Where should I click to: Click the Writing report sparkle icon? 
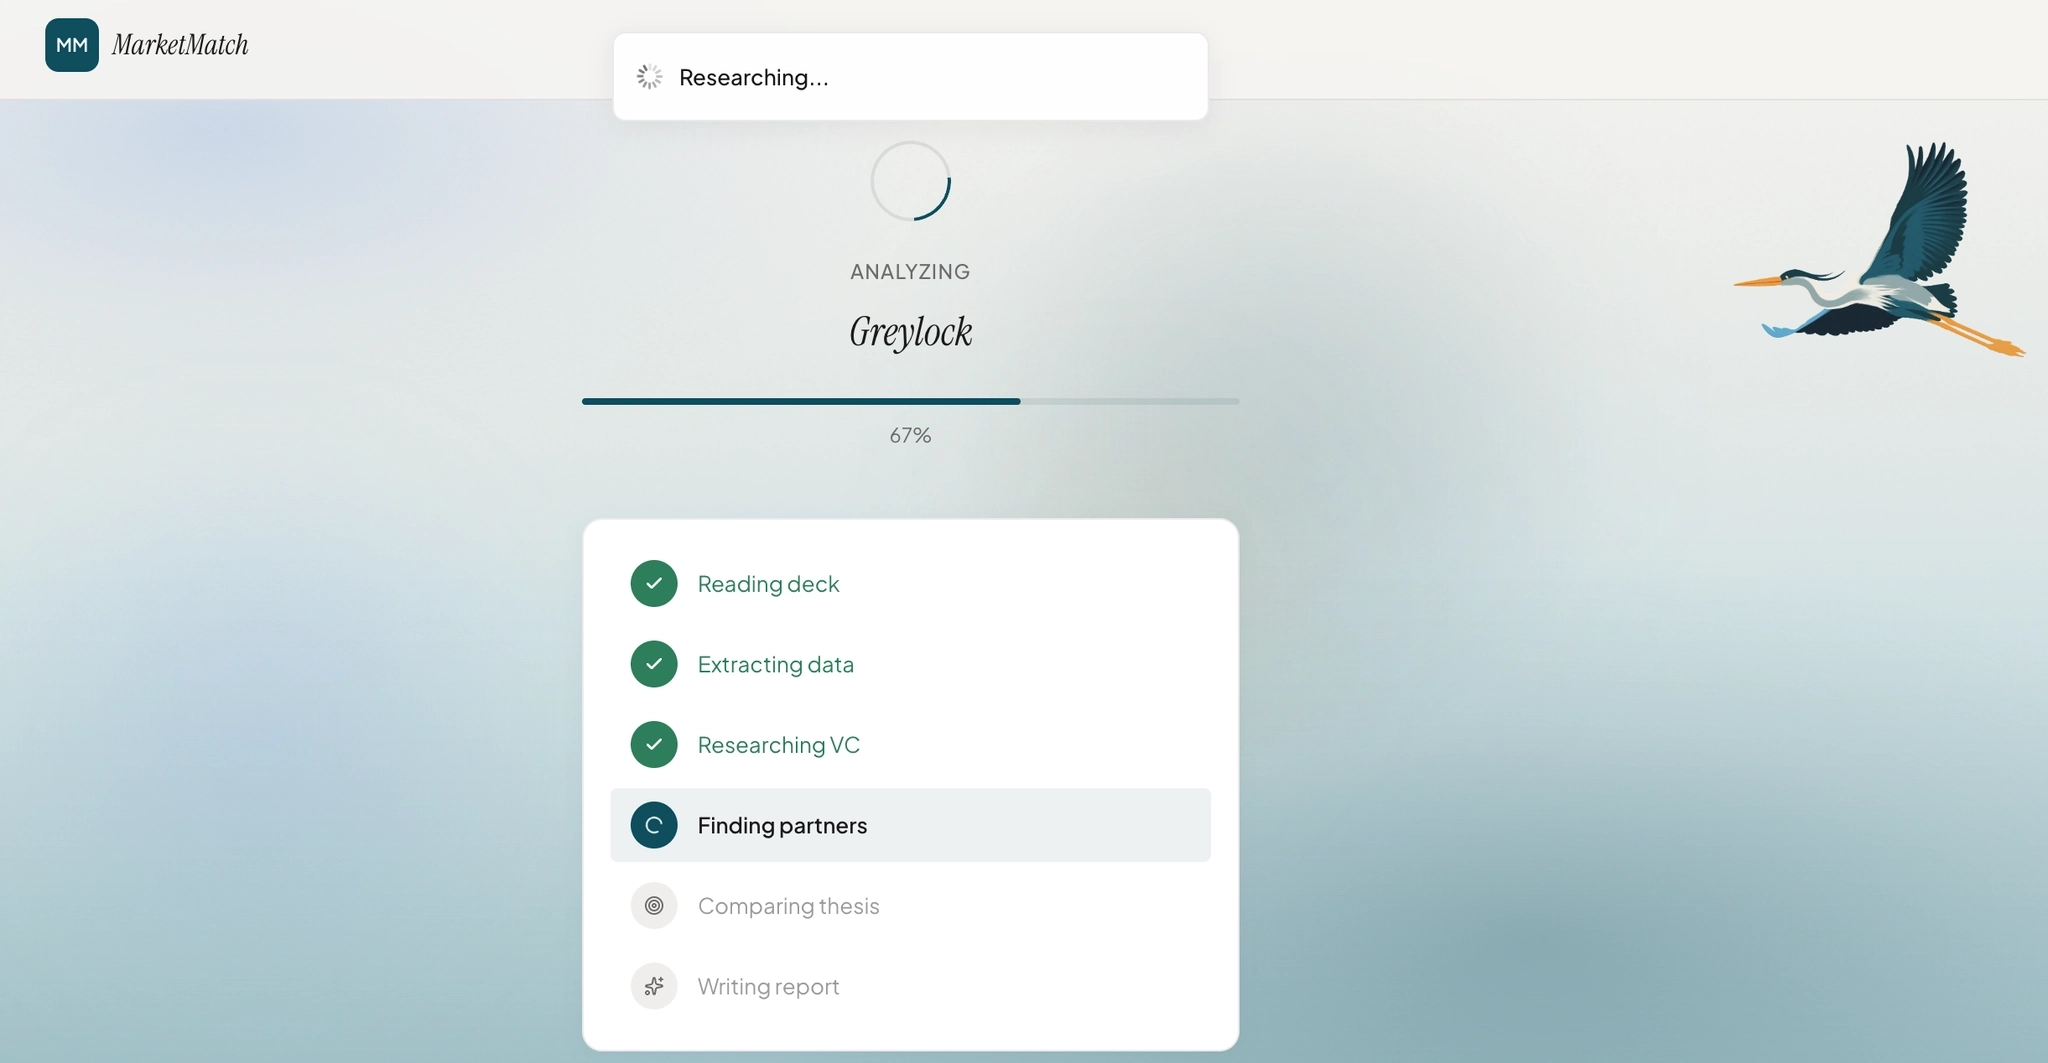click(x=654, y=986)
